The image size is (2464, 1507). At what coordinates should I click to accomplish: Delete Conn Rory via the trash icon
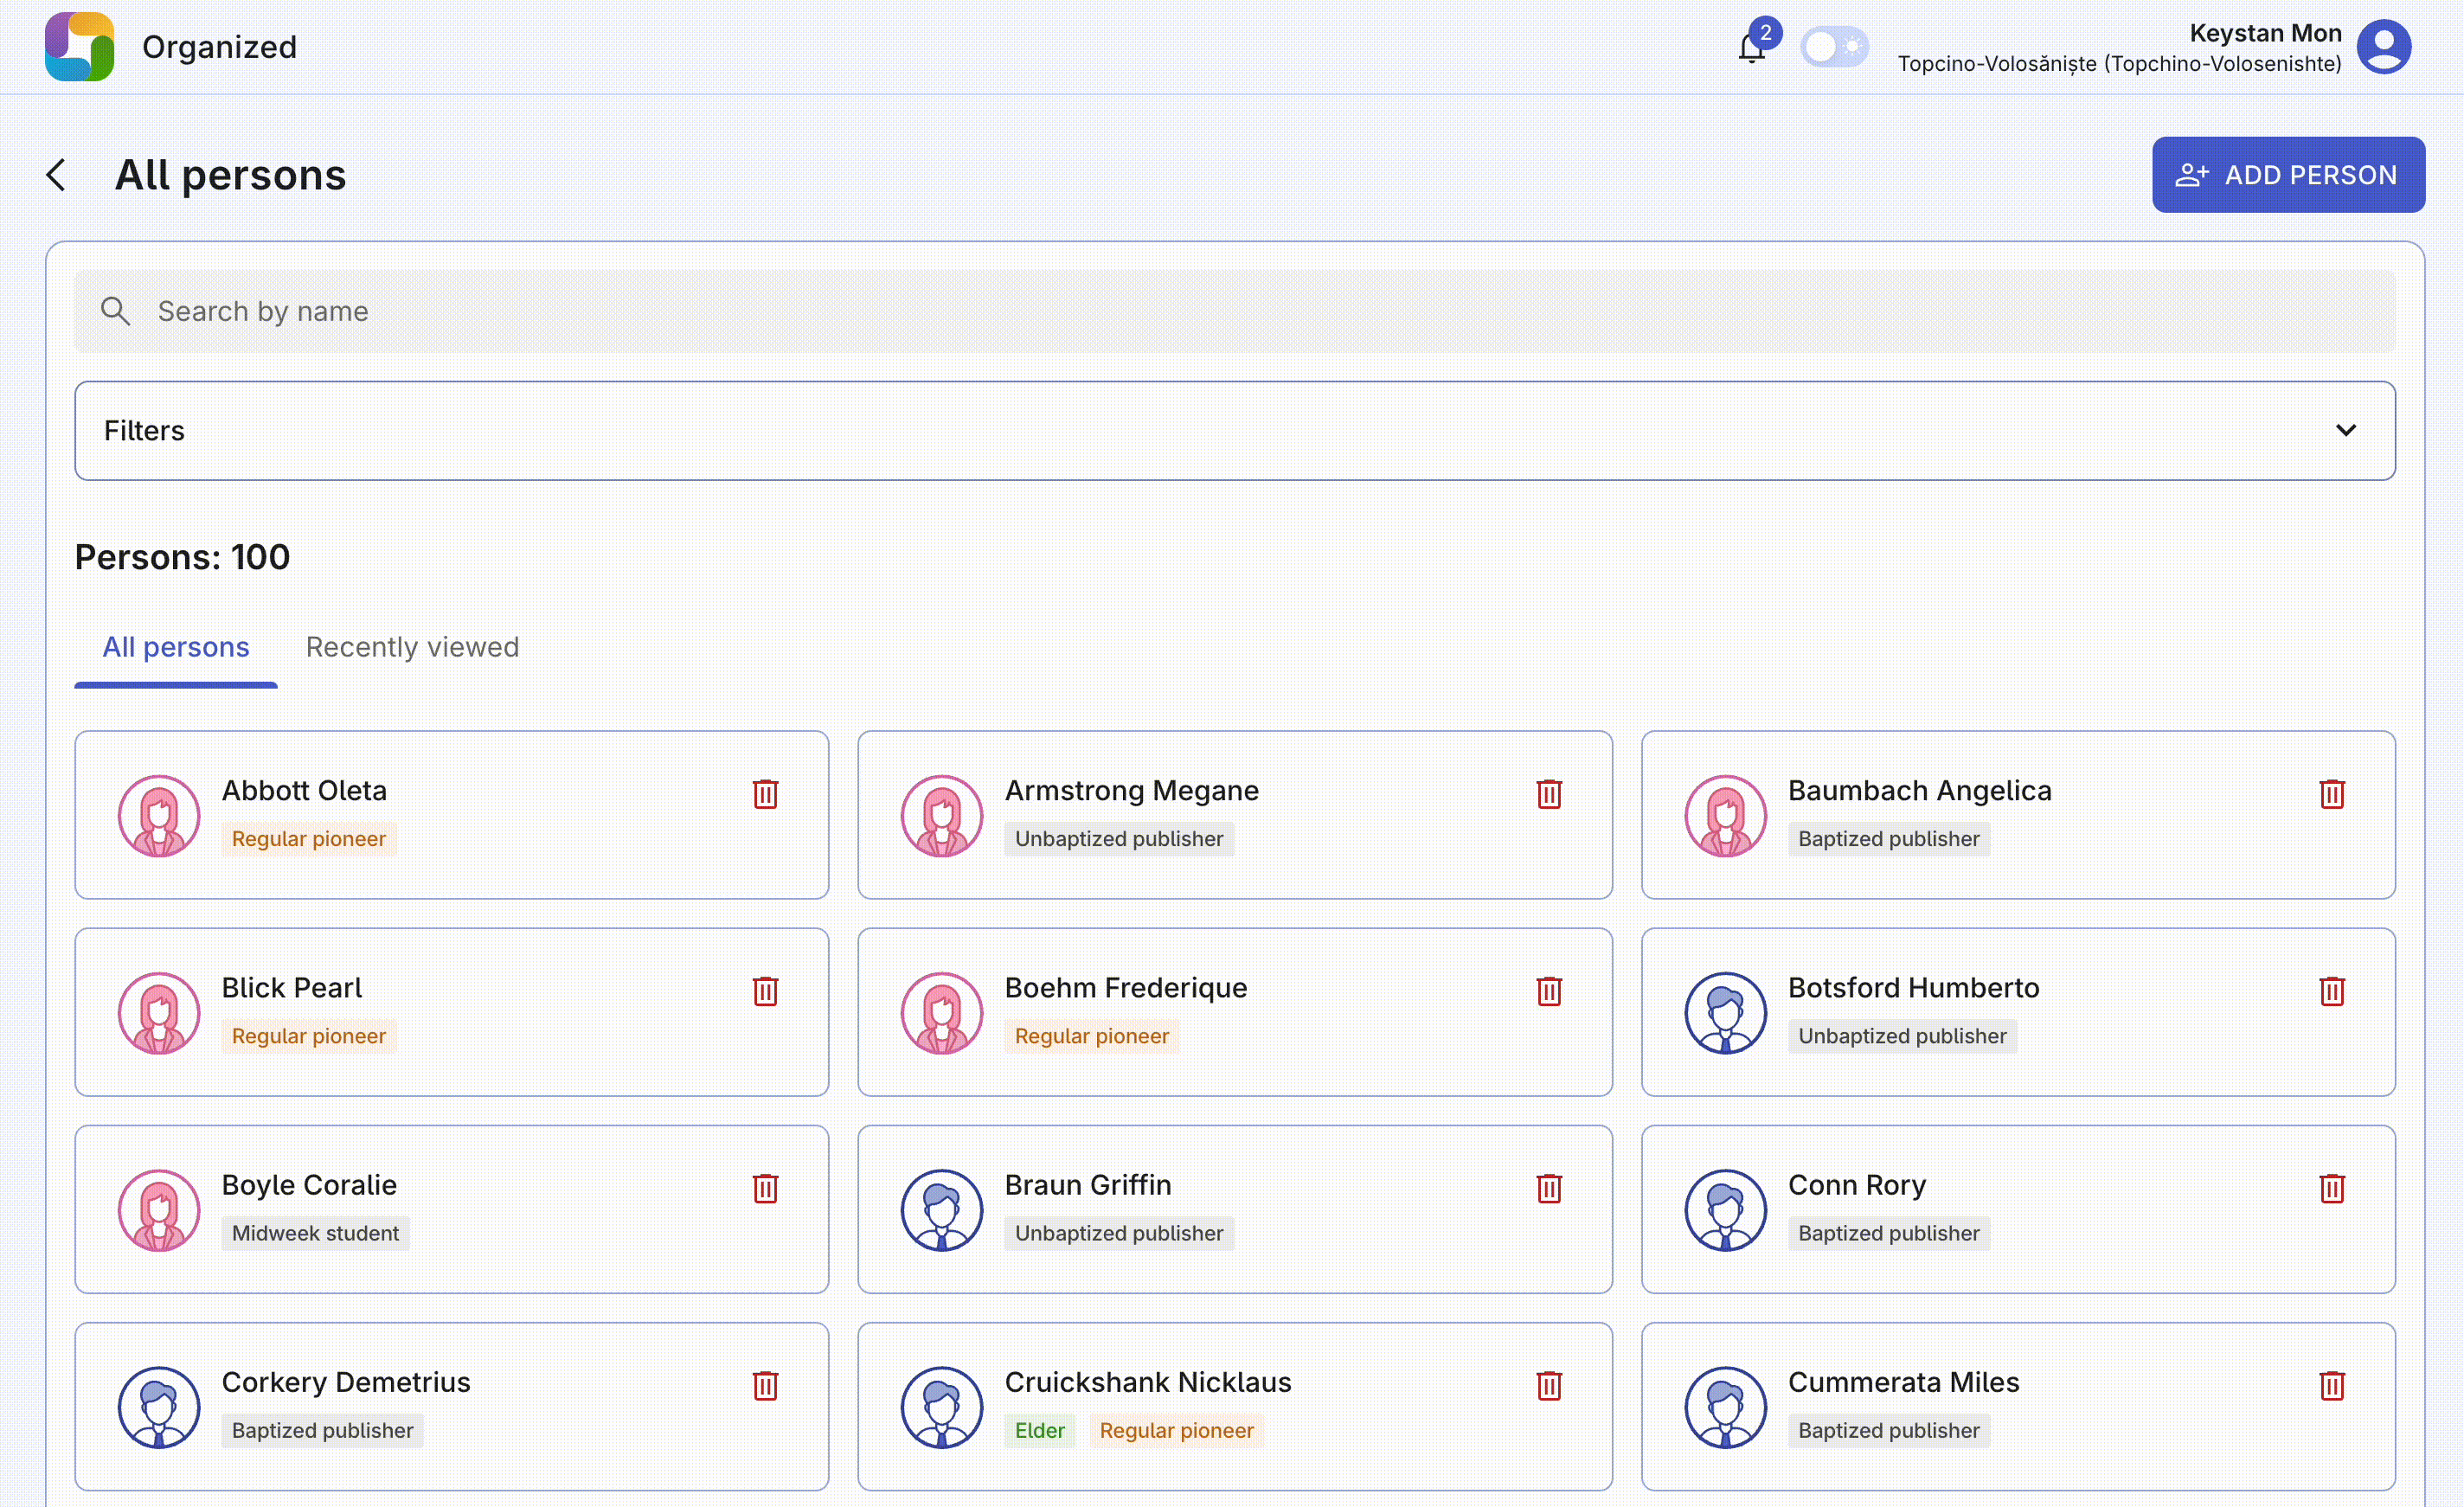pos(2331,1189)
